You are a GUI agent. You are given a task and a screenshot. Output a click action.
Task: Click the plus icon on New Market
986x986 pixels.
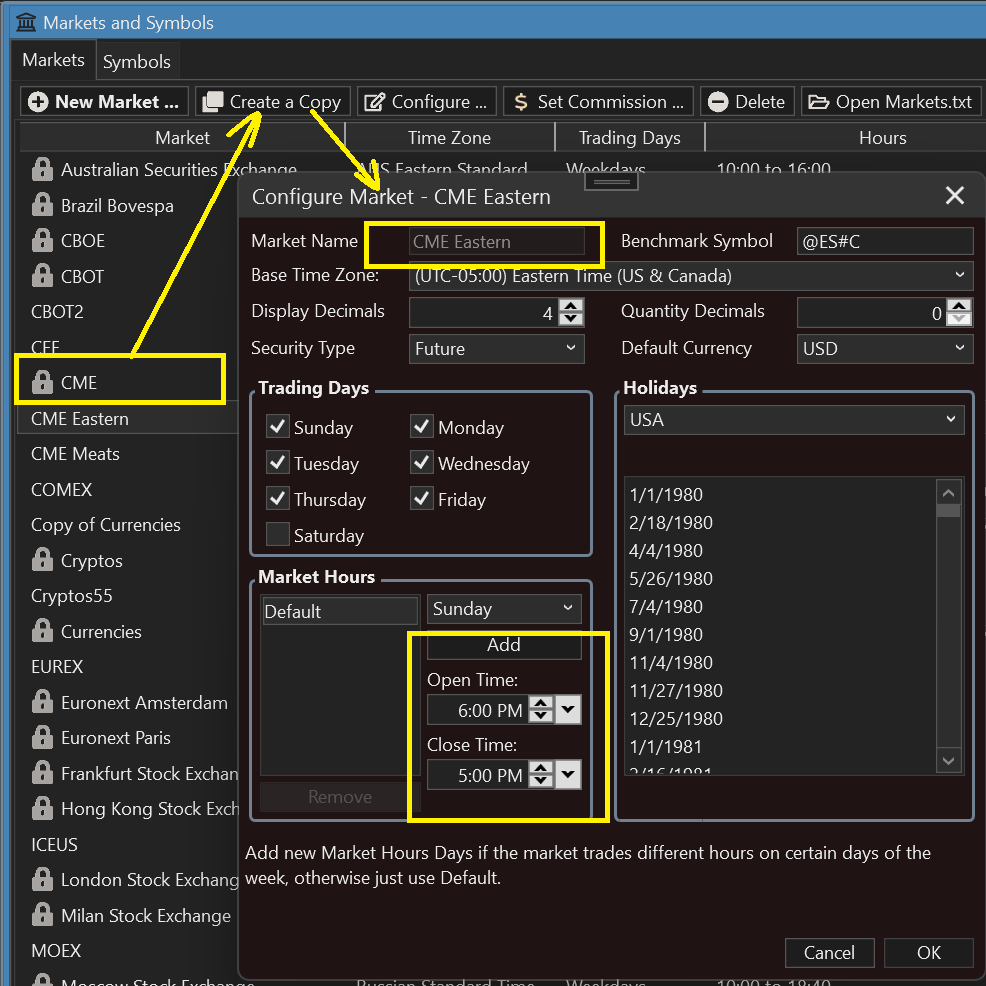pos(38,102)
